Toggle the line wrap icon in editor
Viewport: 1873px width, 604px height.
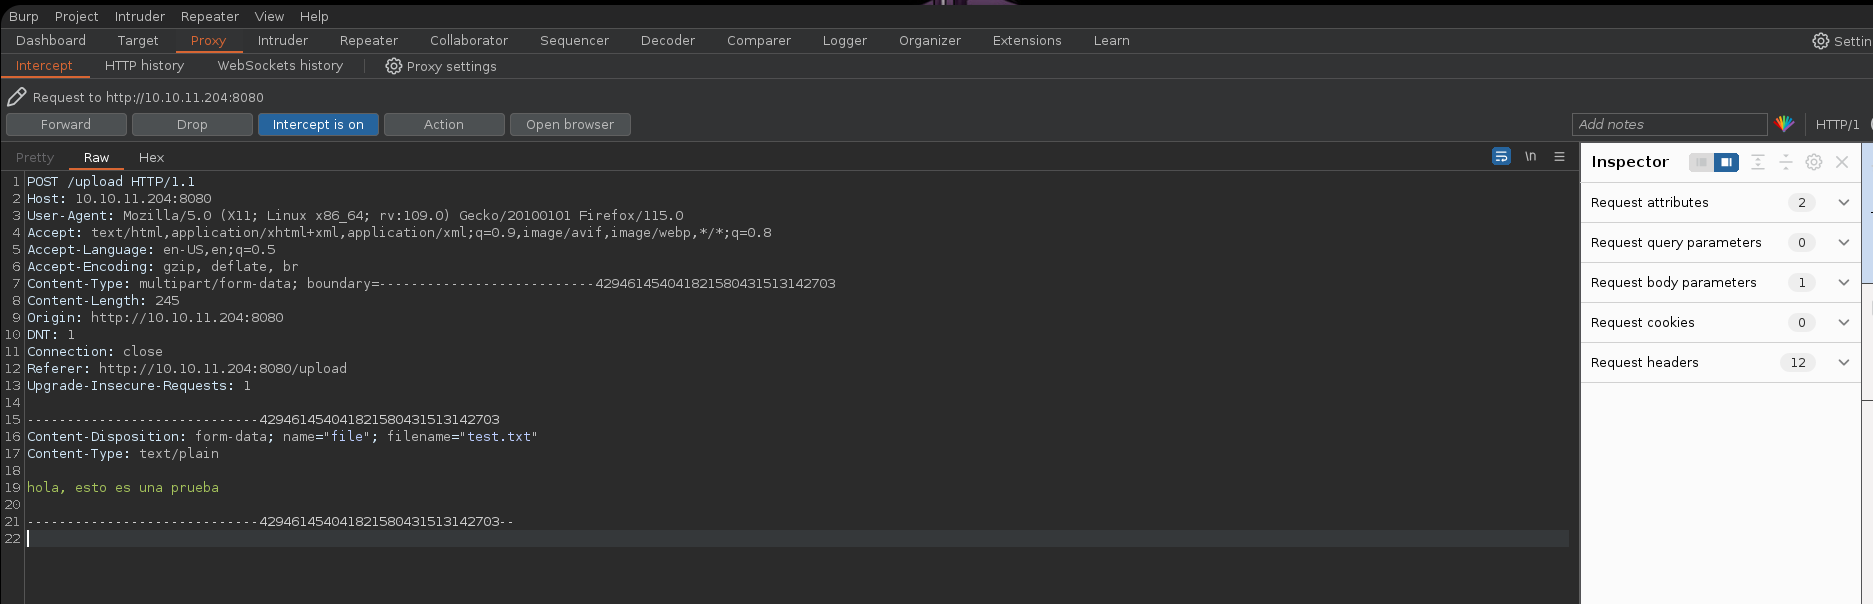pyautogui.click(x=1501, y=157)
